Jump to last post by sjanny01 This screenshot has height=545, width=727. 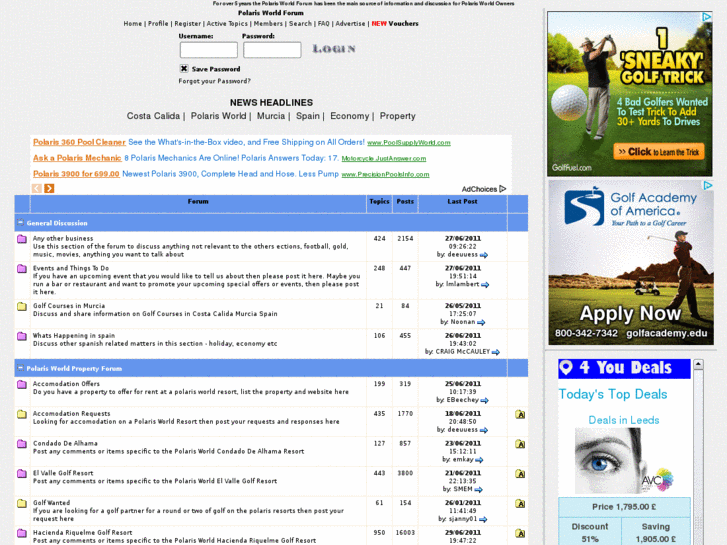coord(483,519)
